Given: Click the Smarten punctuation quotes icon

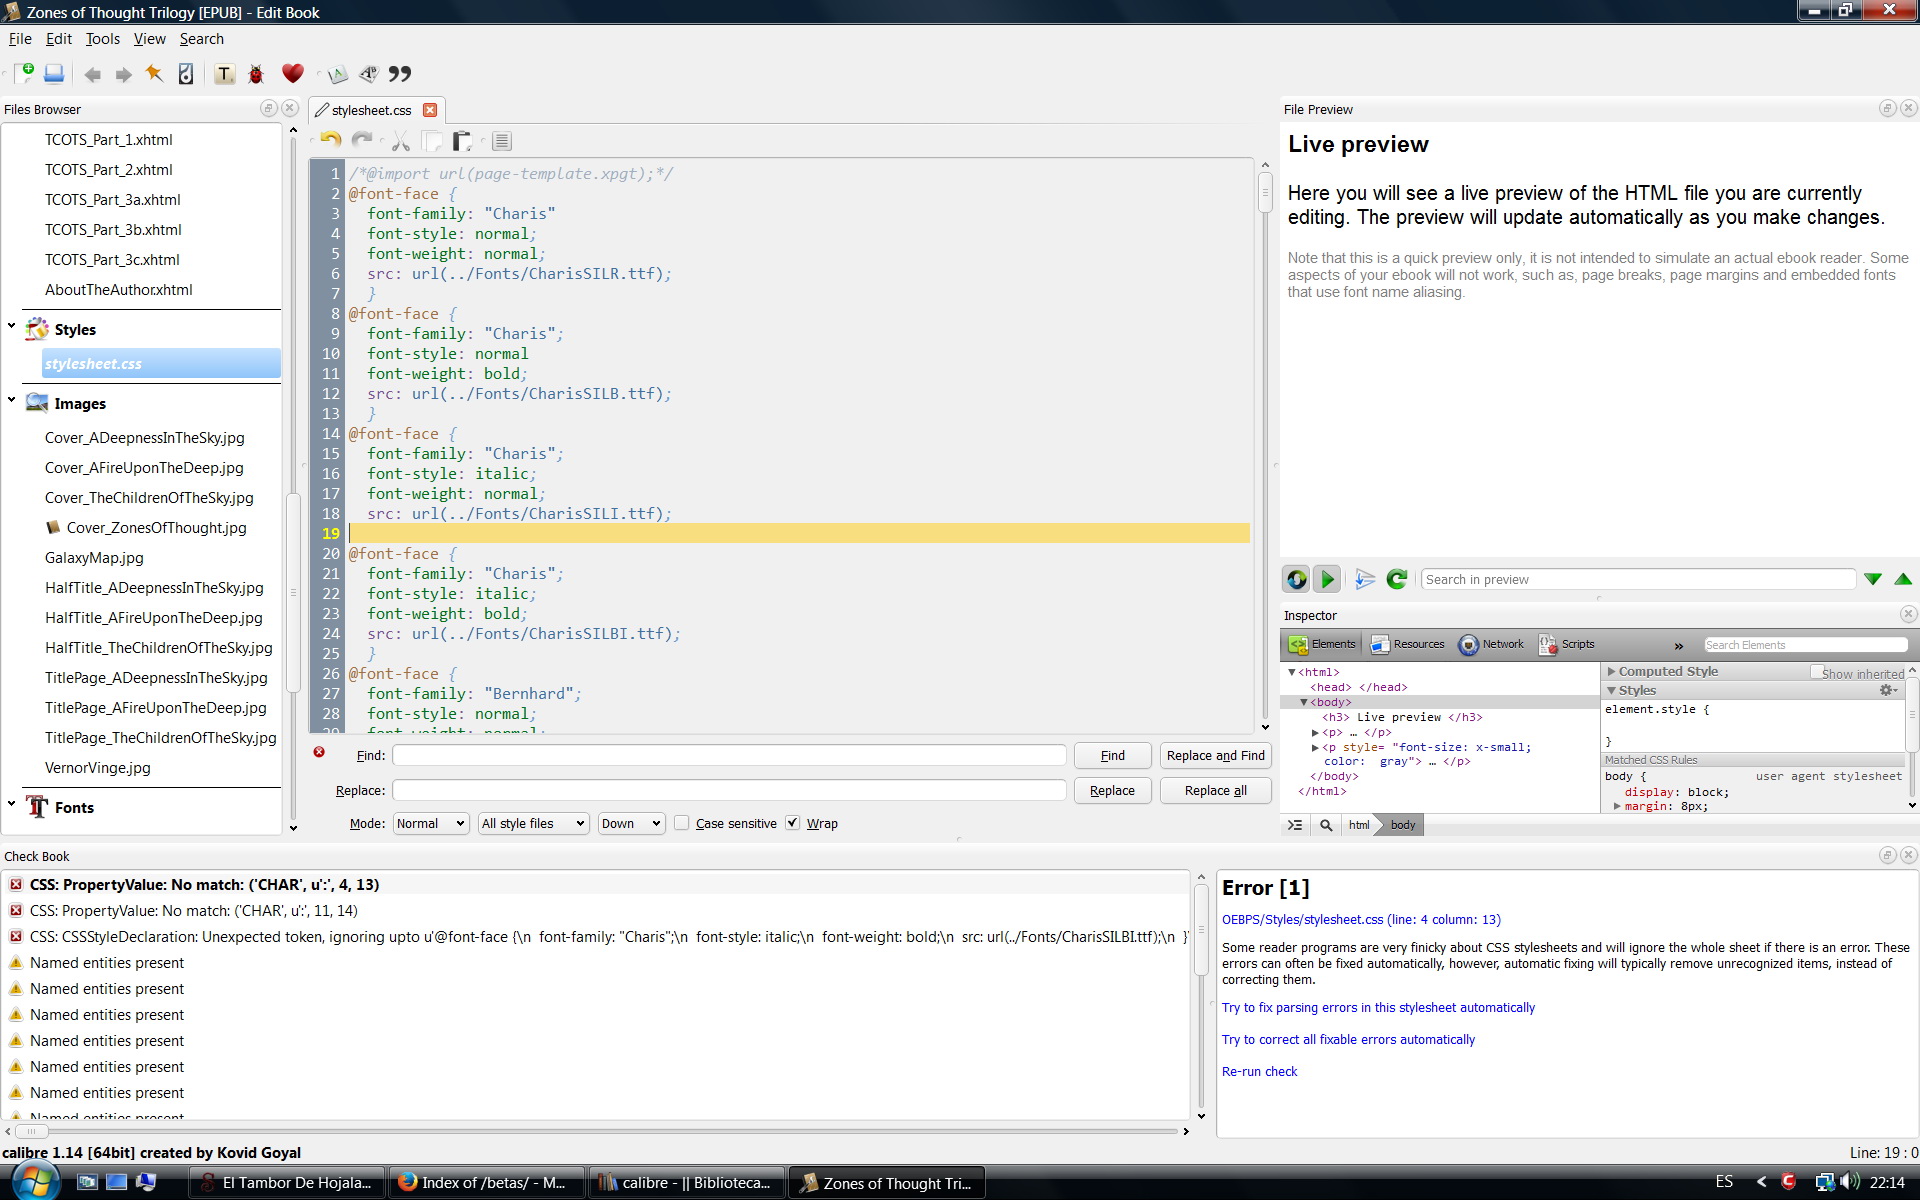Looking at the screenshot, I should click(400, 74).
